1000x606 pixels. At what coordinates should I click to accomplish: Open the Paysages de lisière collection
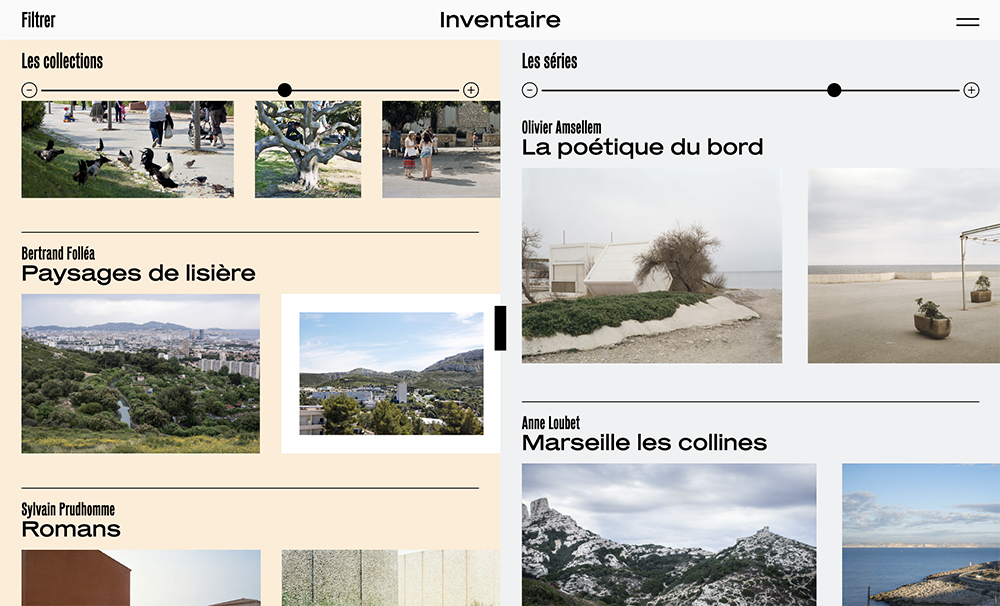(138, 274)
